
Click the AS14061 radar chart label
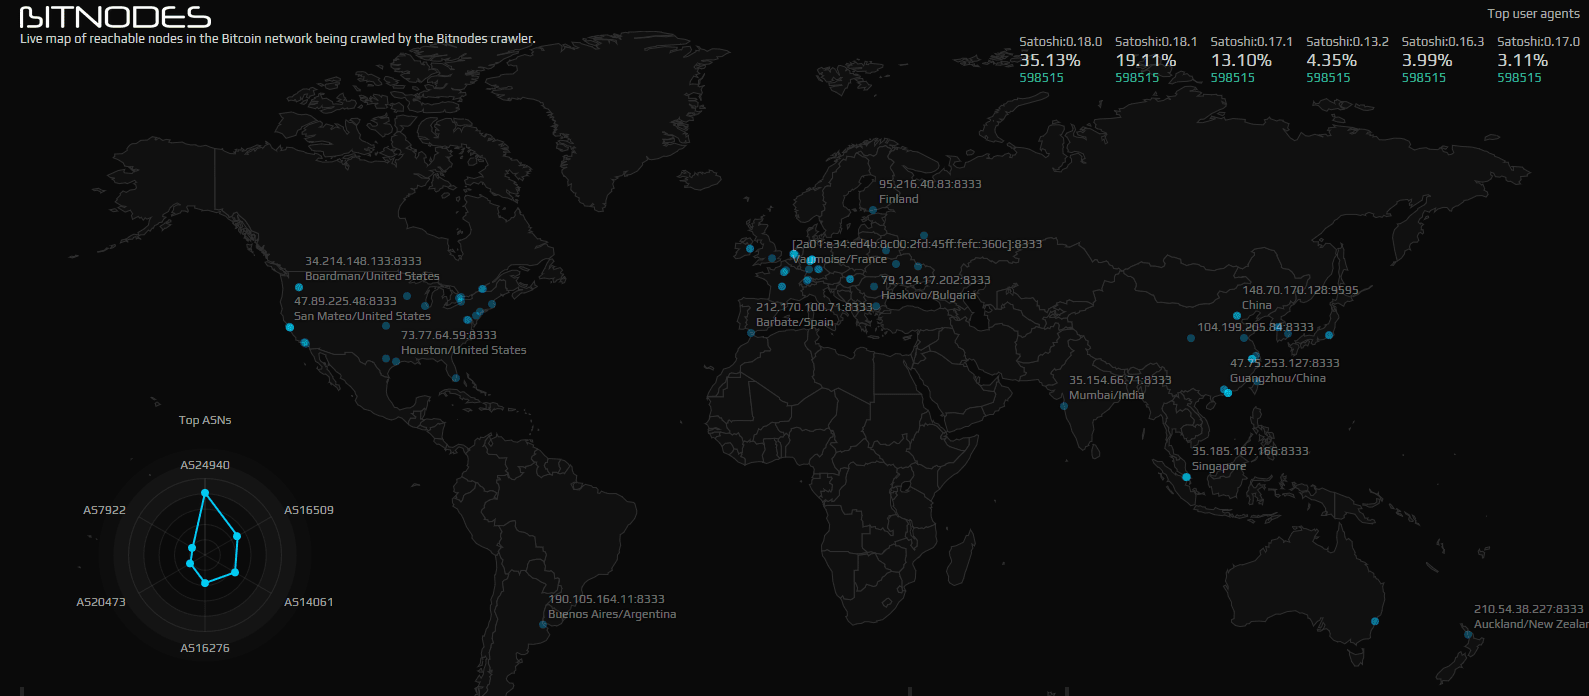(x=309, y=602)
